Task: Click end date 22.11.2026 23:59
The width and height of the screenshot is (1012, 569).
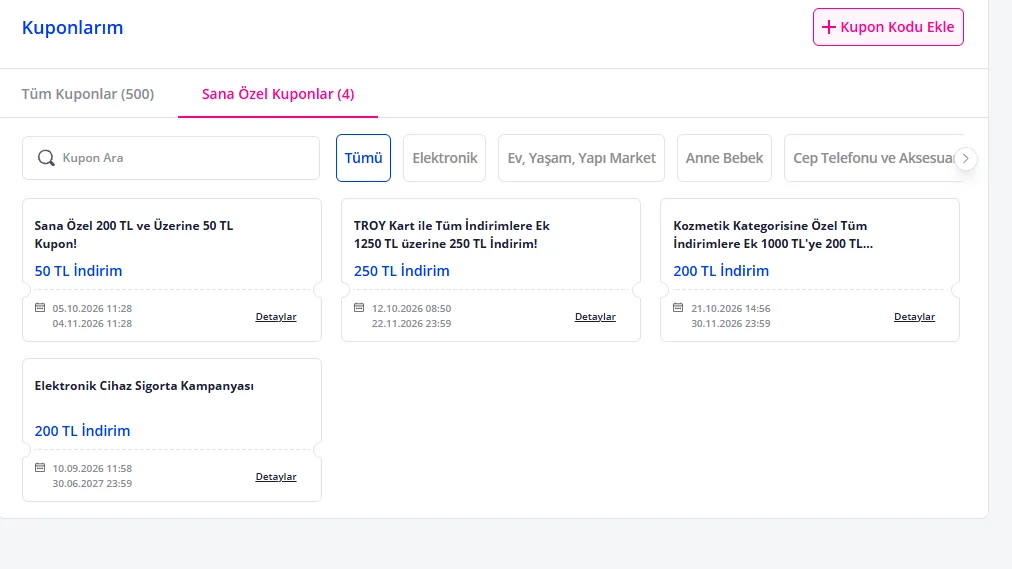Action: (411, 323)
